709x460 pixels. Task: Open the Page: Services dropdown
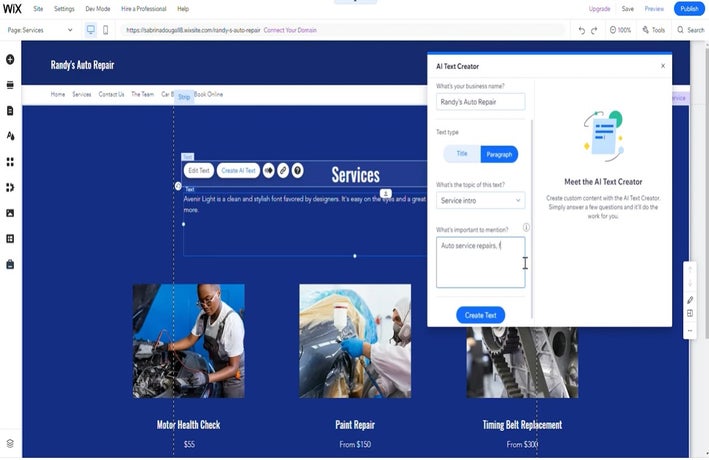40,30
